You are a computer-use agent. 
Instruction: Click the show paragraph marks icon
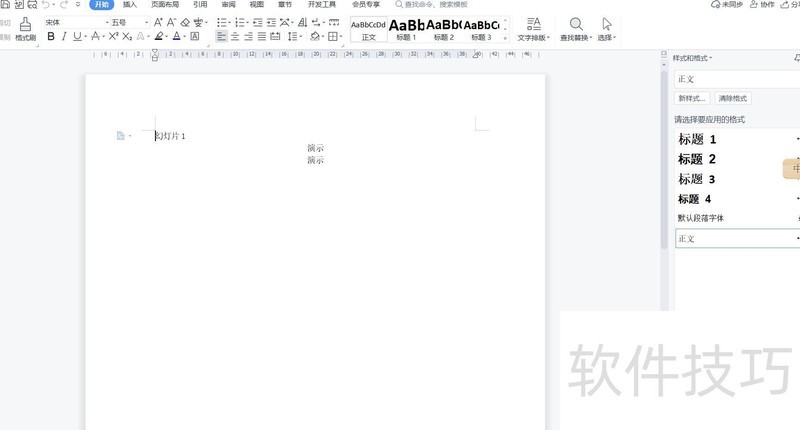click(x=316, y=22)
